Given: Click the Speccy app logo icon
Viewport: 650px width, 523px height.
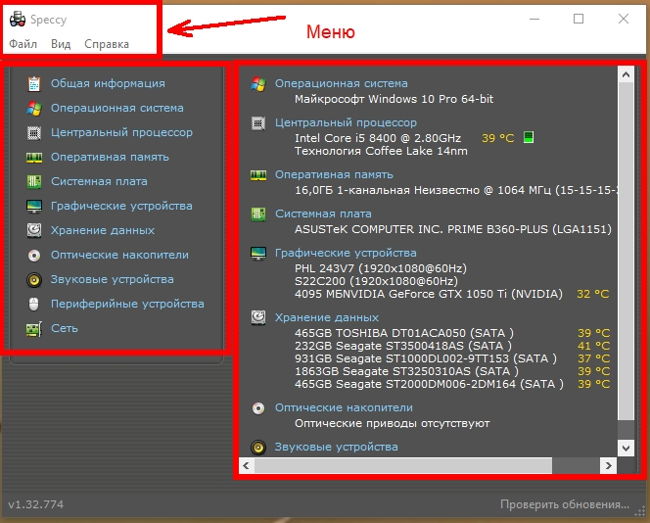Looking at the screenshot, I should point(17,19).
